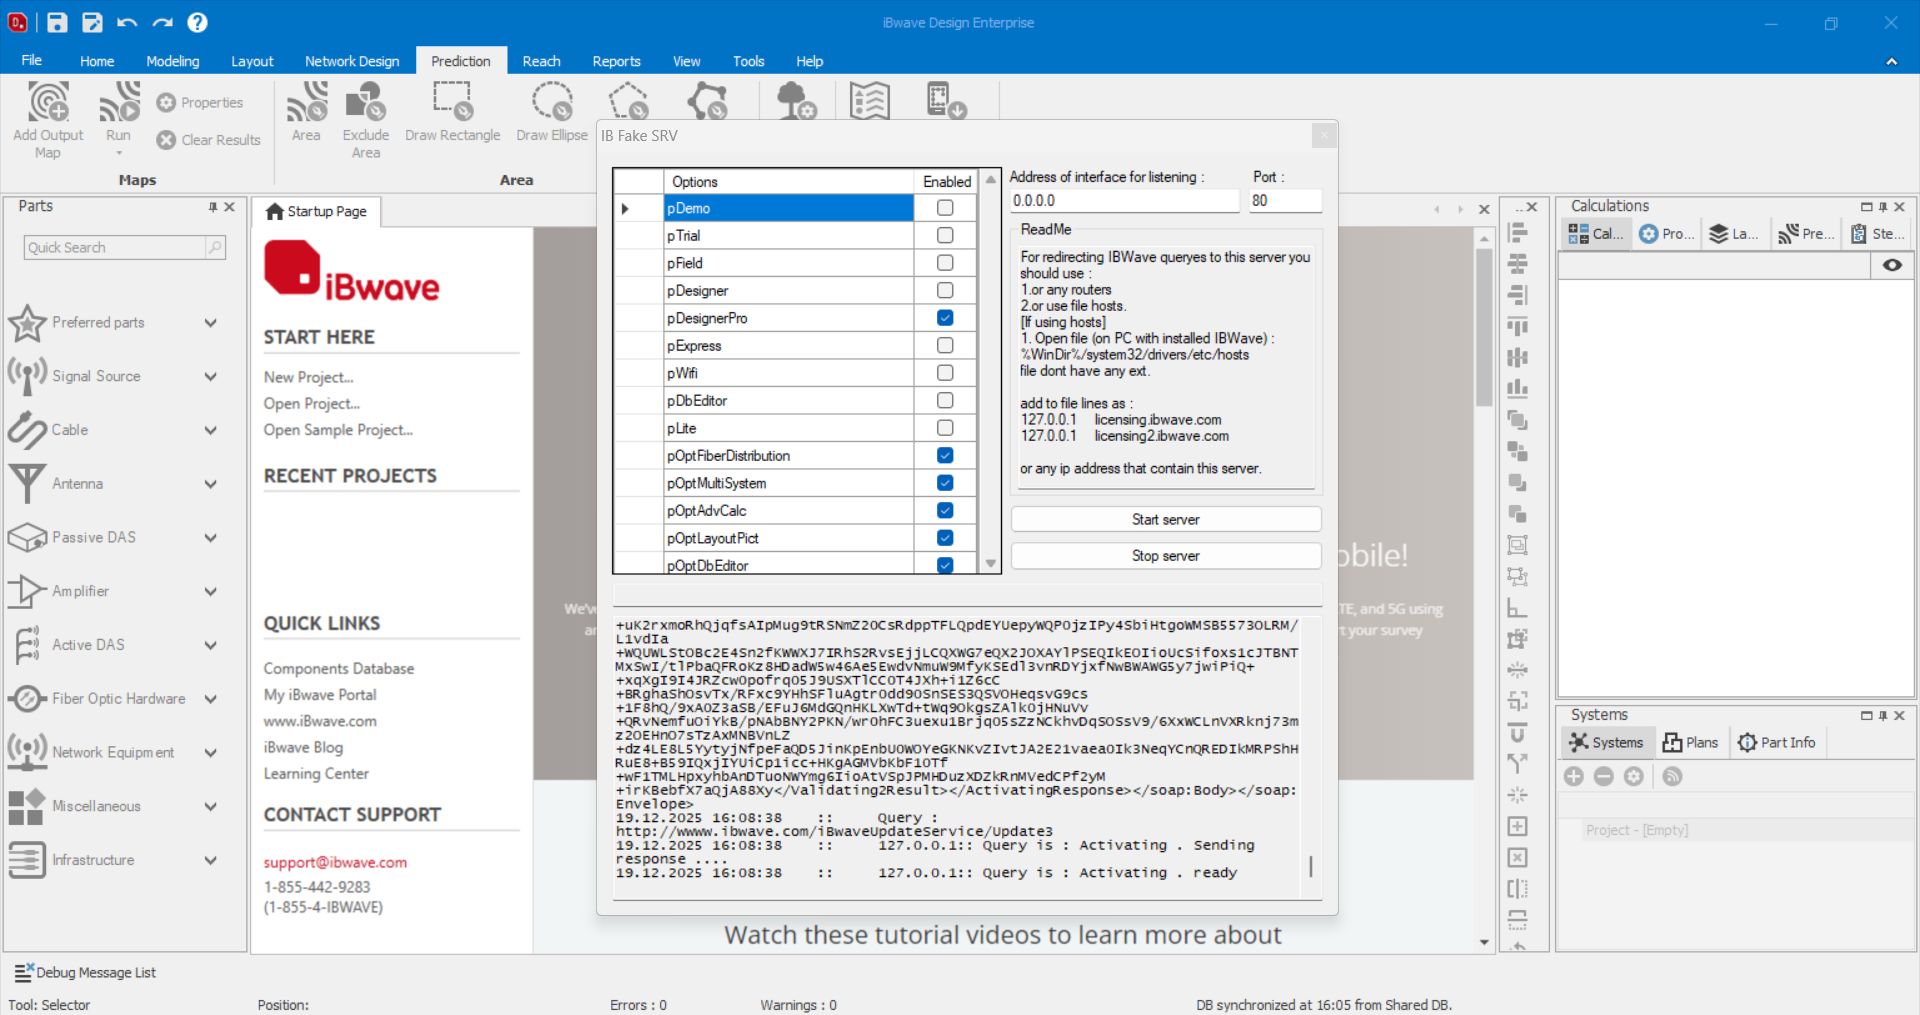Click the Signal Source icon

27,376
